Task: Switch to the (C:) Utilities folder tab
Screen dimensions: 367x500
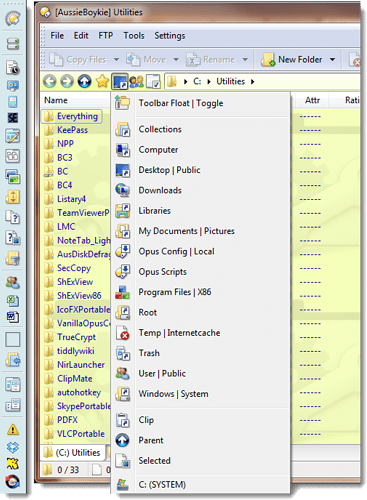Action: (72, 453)
